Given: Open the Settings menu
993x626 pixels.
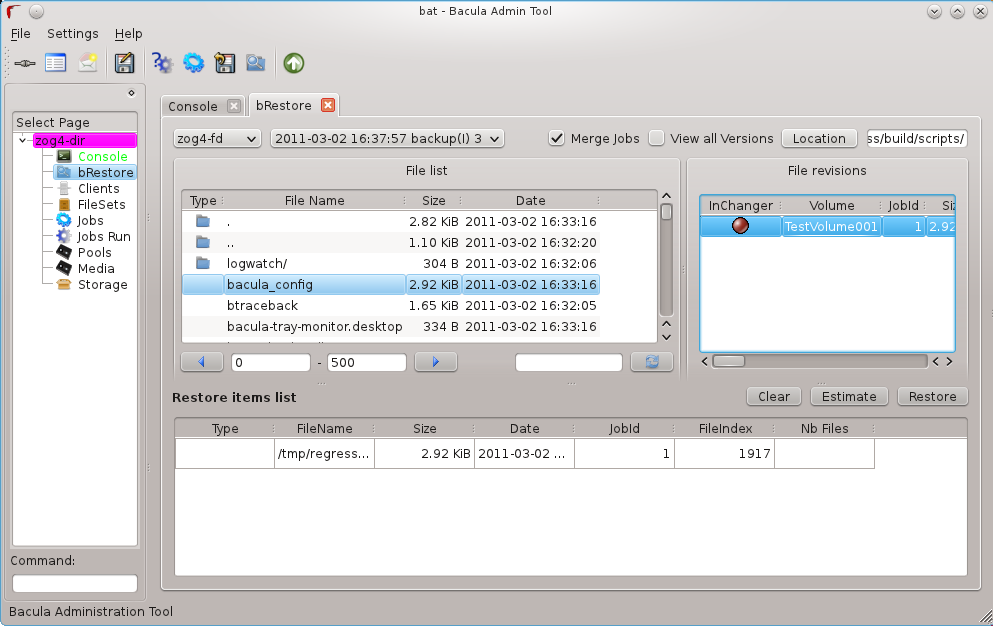Looking at the screenshot, I should click(x=72, y=33).
